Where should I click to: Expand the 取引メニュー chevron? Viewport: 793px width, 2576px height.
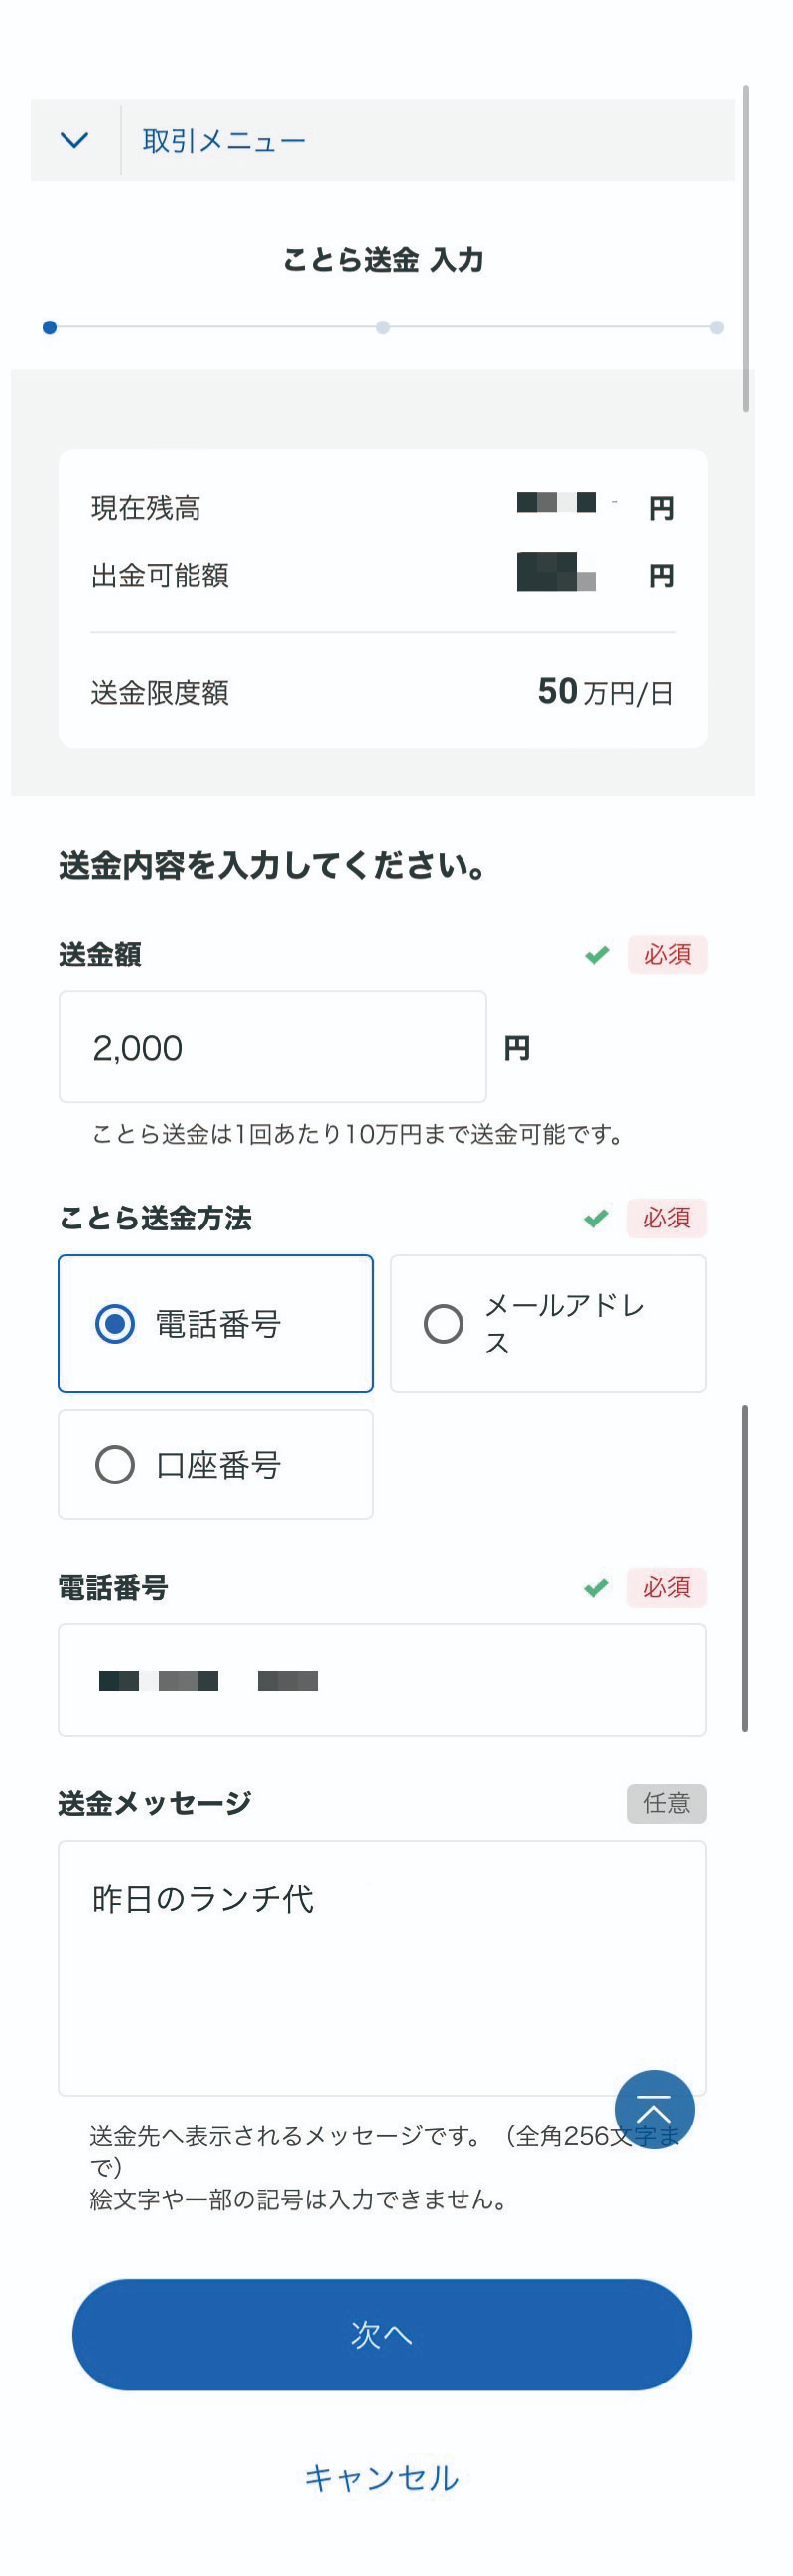click(75, 140)
